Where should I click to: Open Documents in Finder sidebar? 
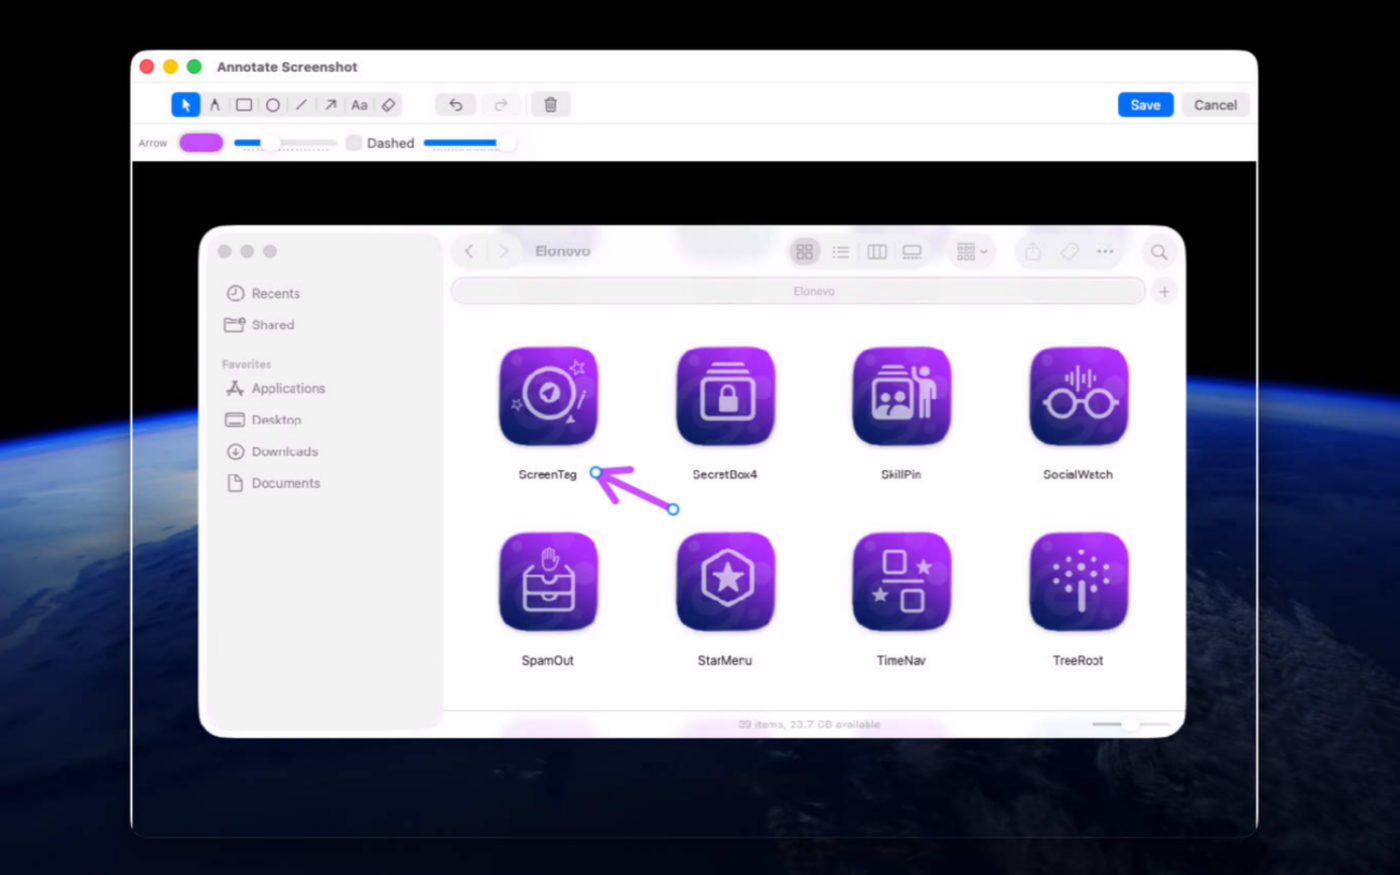point(273,483)
